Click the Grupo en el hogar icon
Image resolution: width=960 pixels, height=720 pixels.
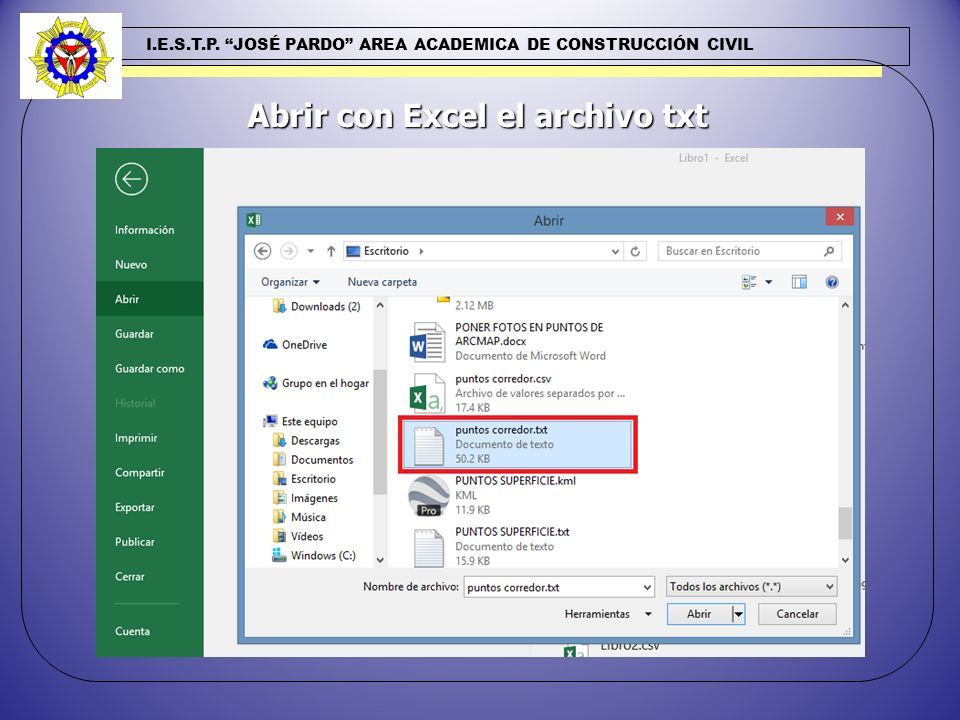click(x=270, y=383)
